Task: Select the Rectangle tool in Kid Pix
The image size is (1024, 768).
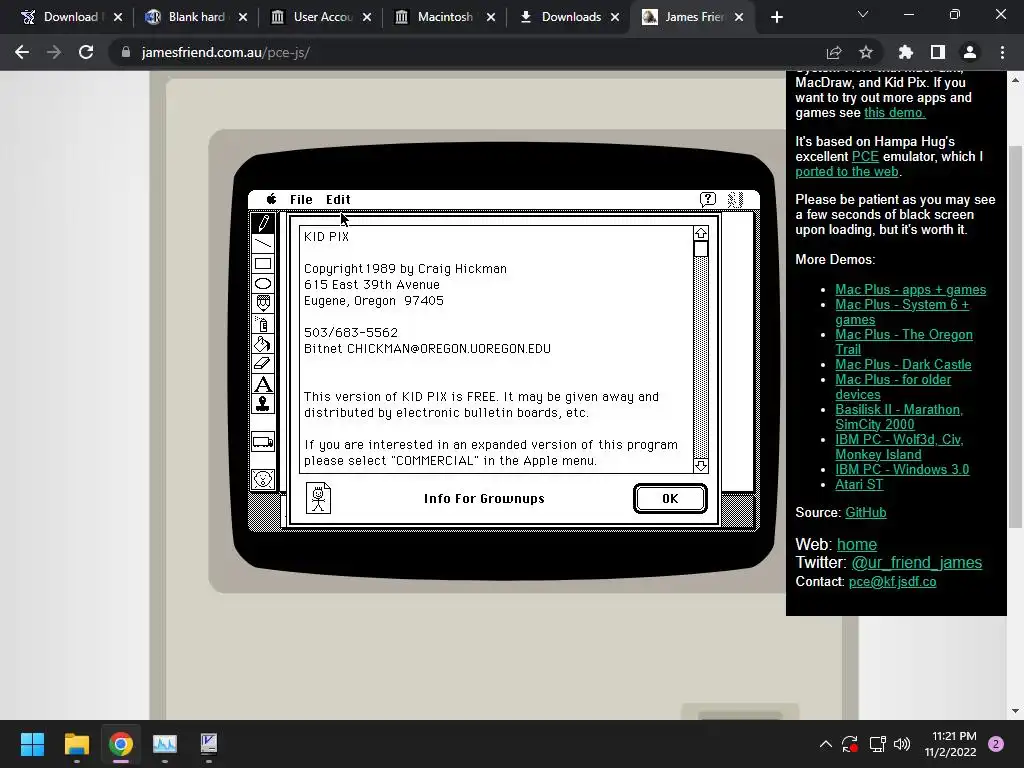Action: [x=263, y=264]
